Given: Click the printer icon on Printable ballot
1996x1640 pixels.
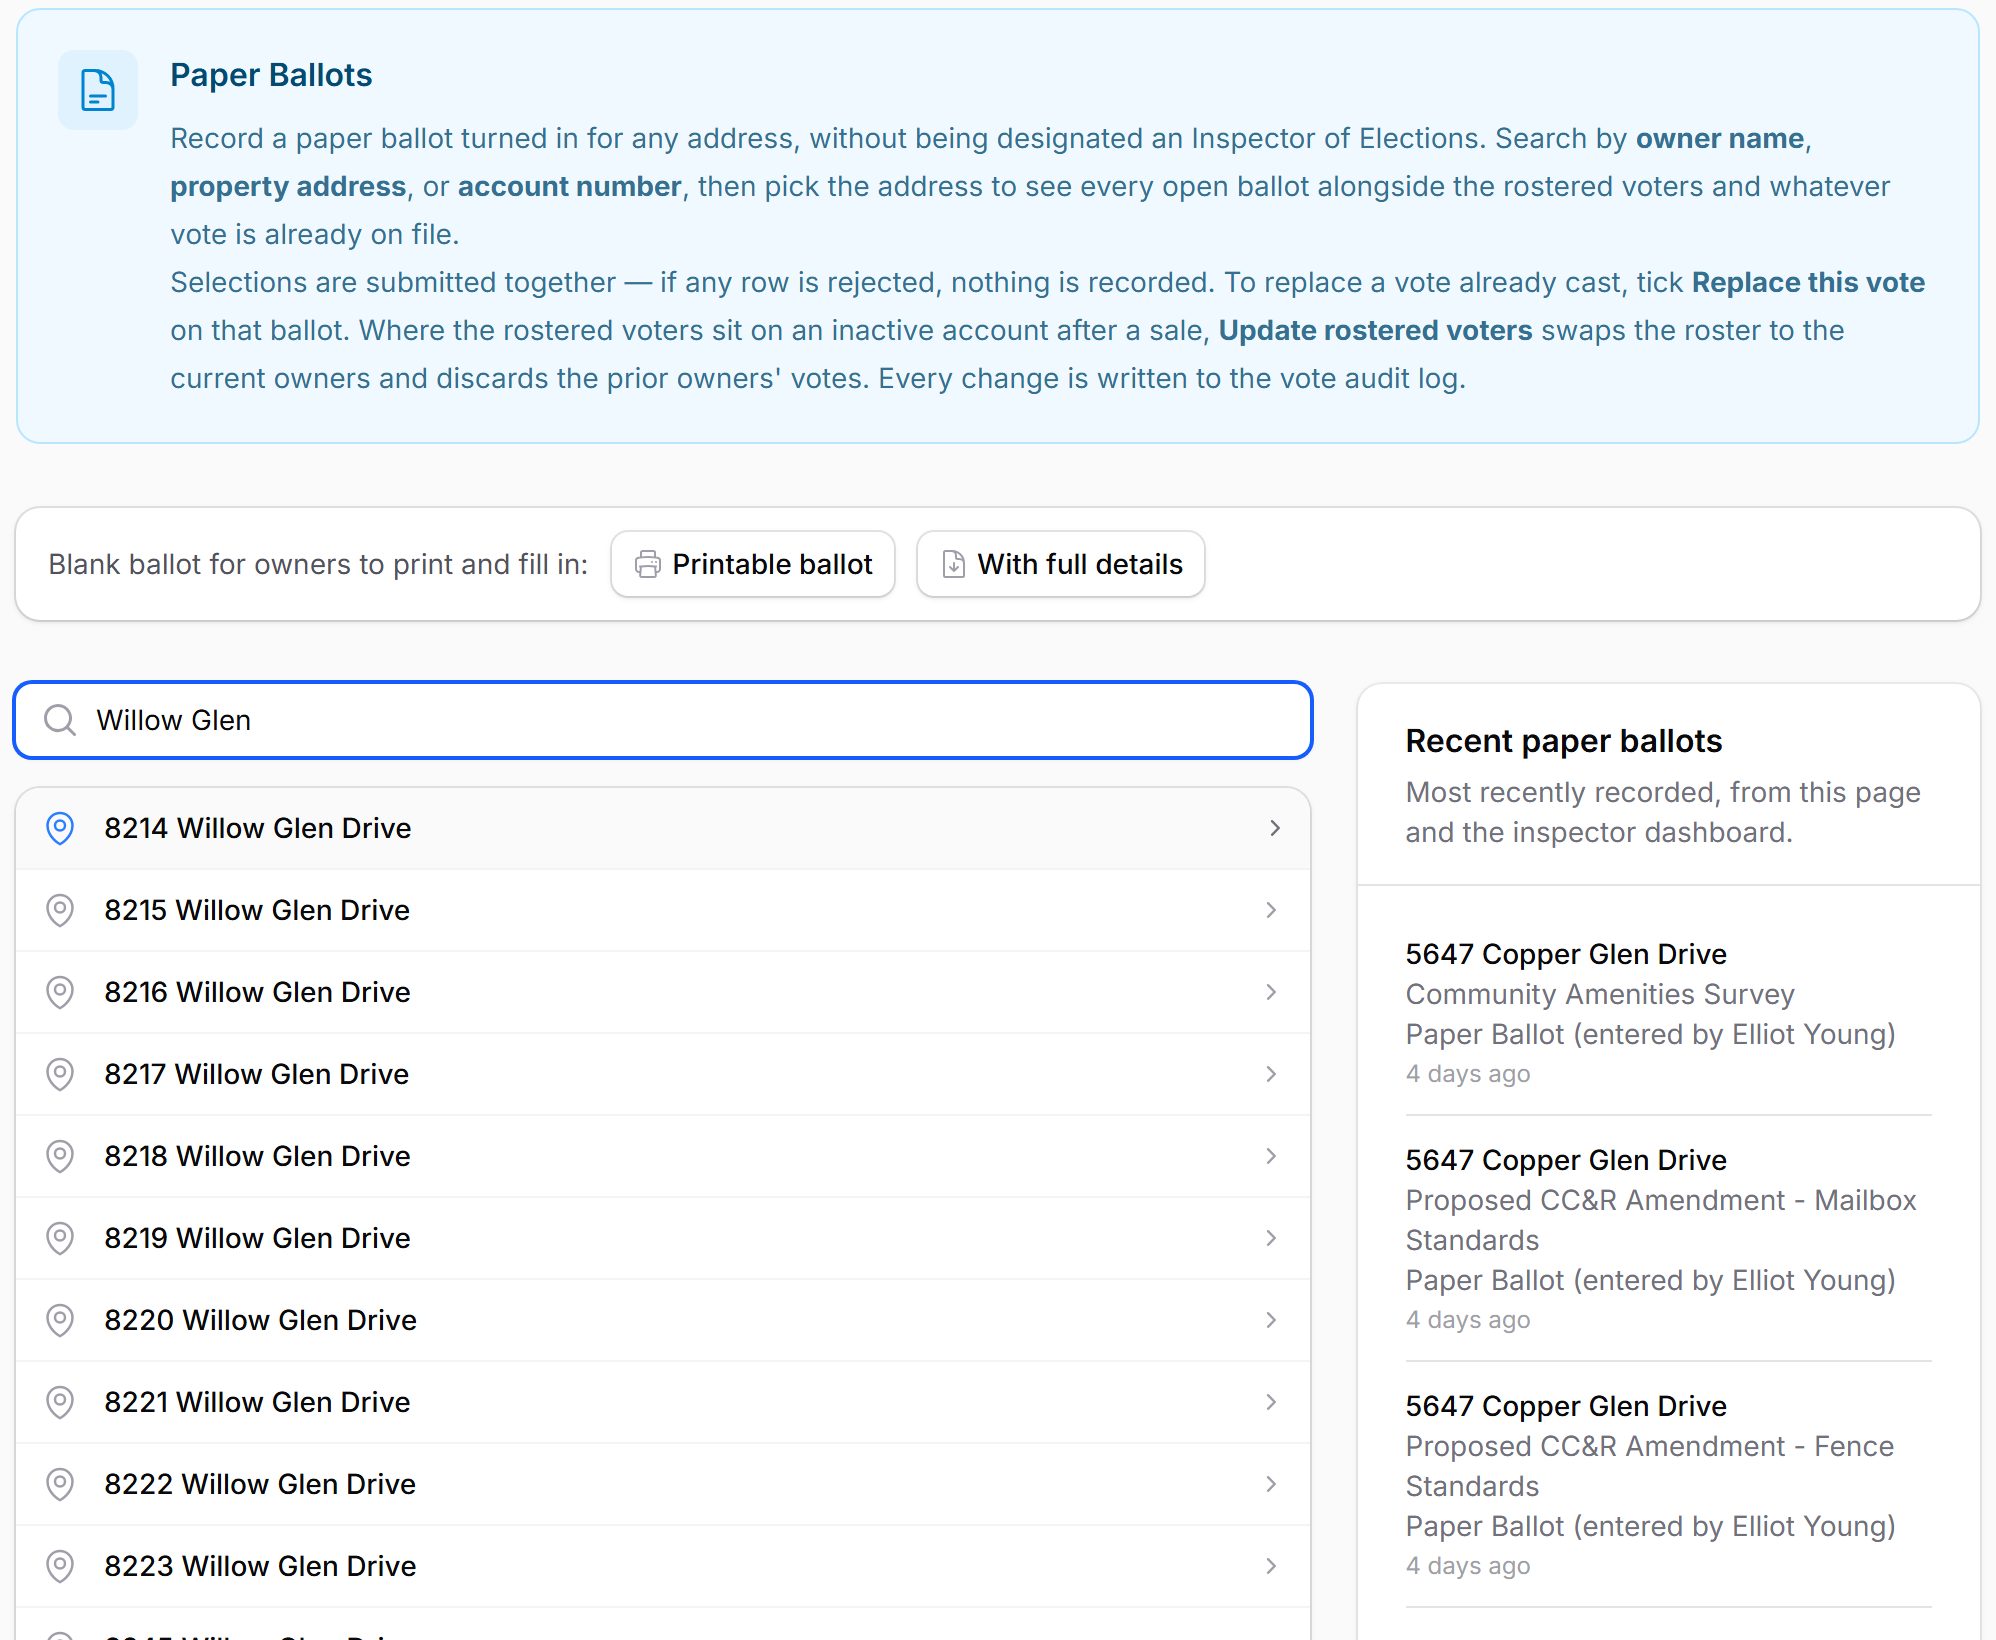Looking at the screenshot, I should pos(648,564).
